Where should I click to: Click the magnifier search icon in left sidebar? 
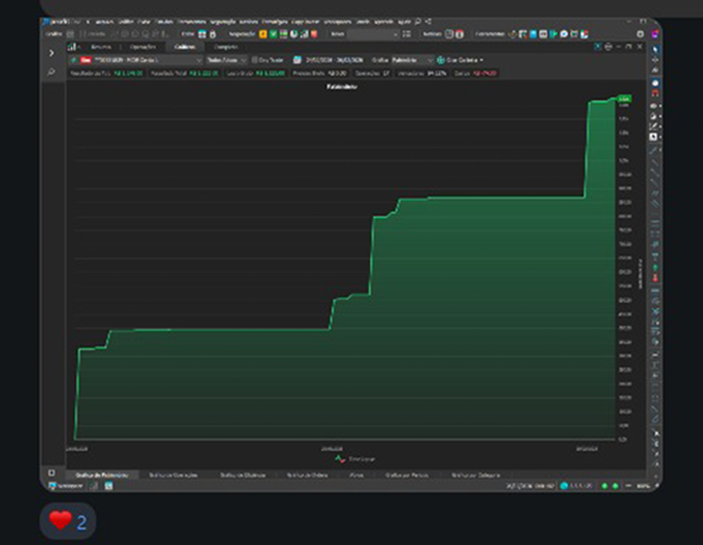tap(52, 72)
